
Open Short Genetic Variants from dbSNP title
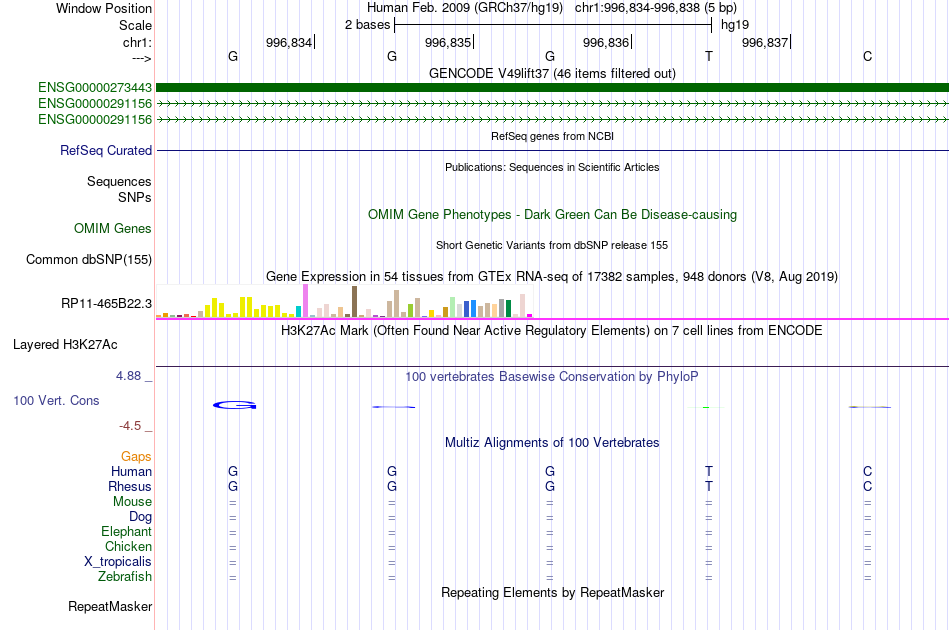tap(552, 245)
